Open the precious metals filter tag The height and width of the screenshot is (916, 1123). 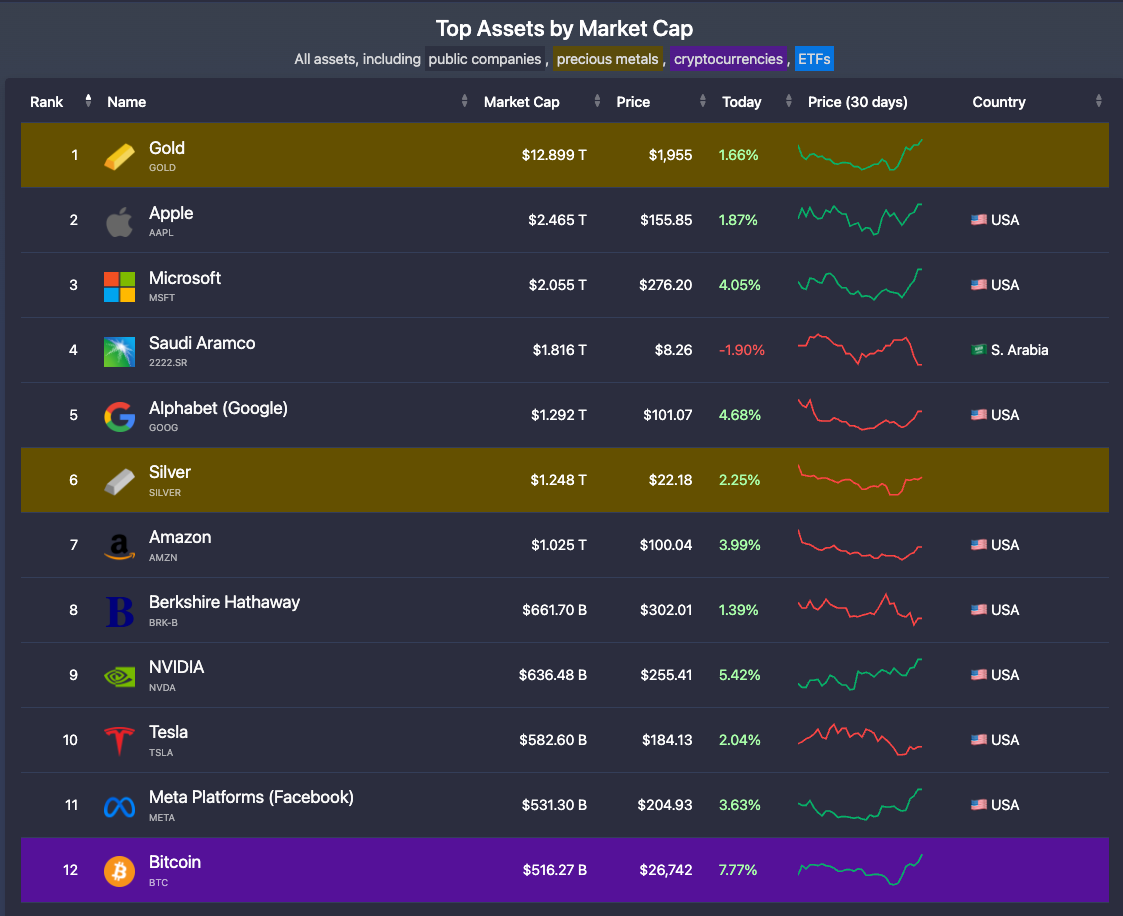(x=607, y=59)
